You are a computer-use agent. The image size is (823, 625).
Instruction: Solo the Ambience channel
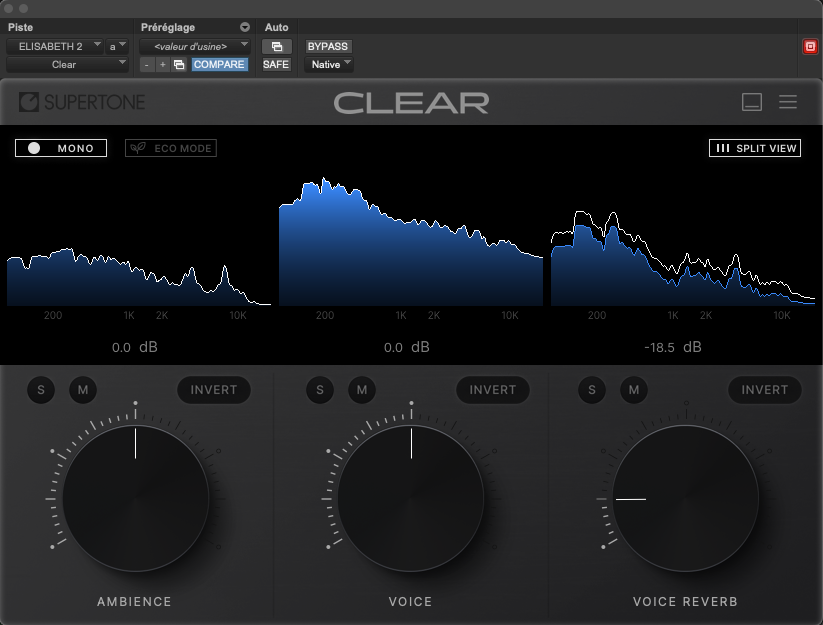click(41, 390)
